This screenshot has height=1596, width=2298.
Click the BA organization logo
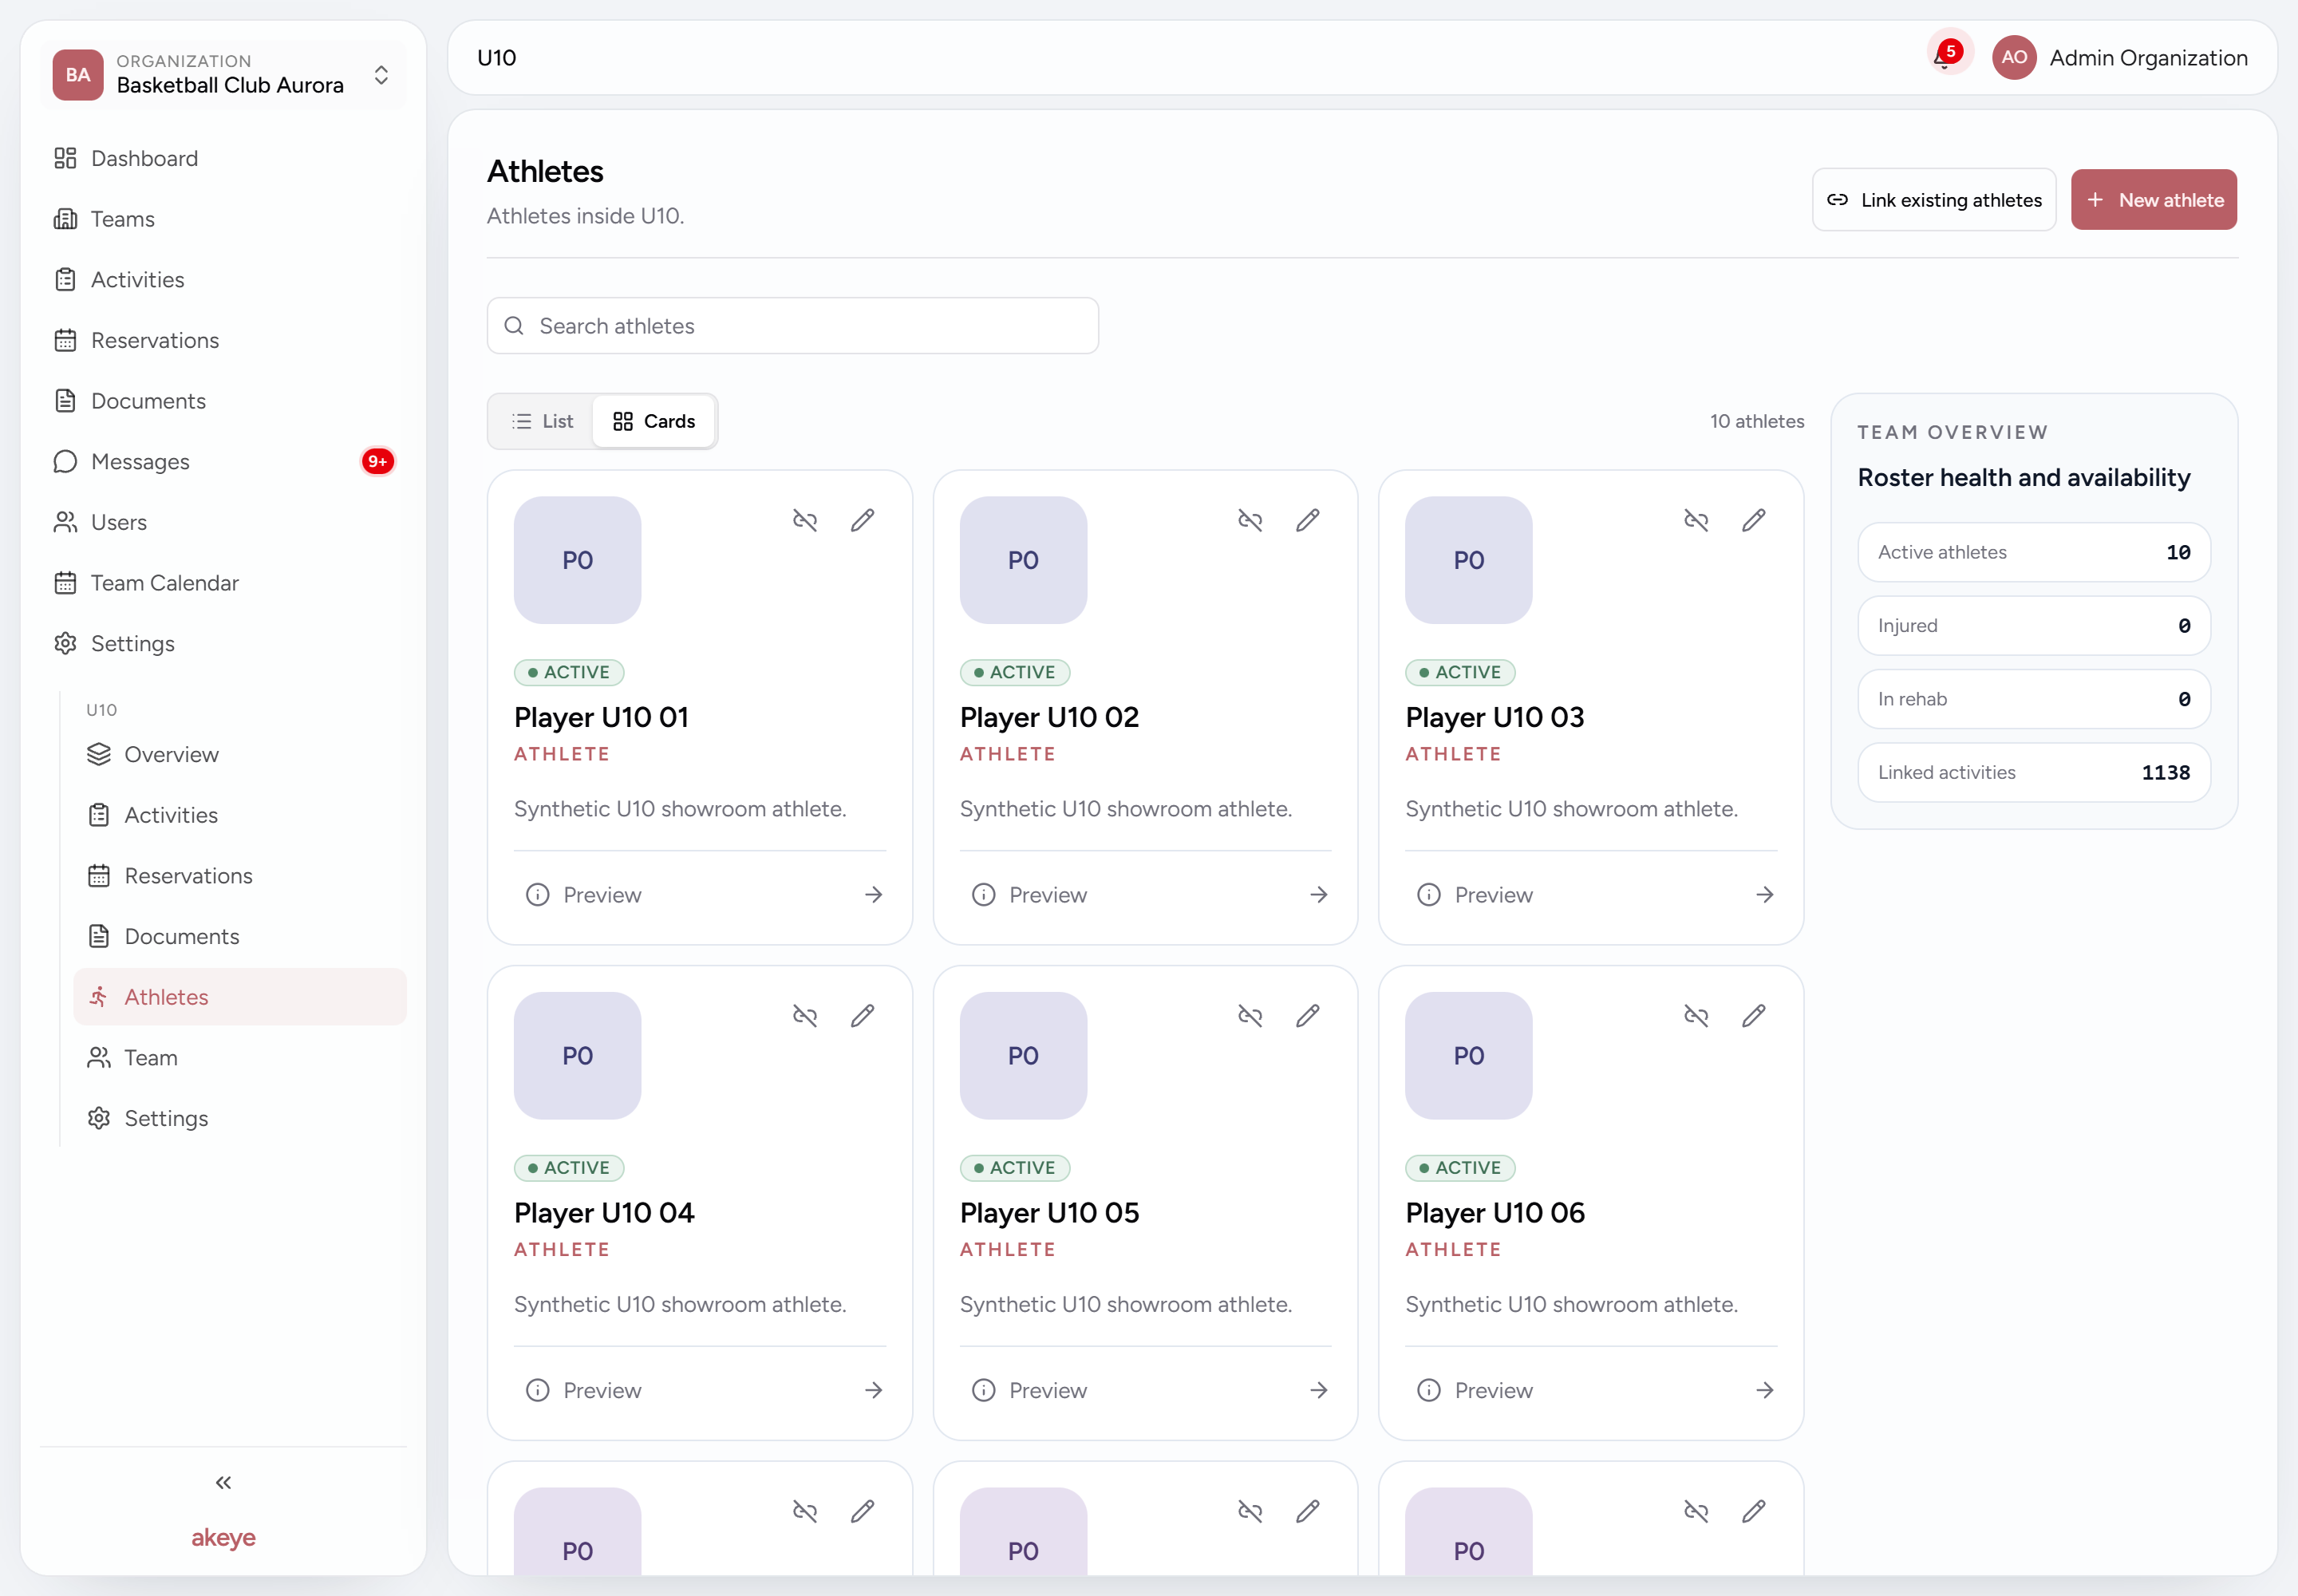tap(78, 75)
